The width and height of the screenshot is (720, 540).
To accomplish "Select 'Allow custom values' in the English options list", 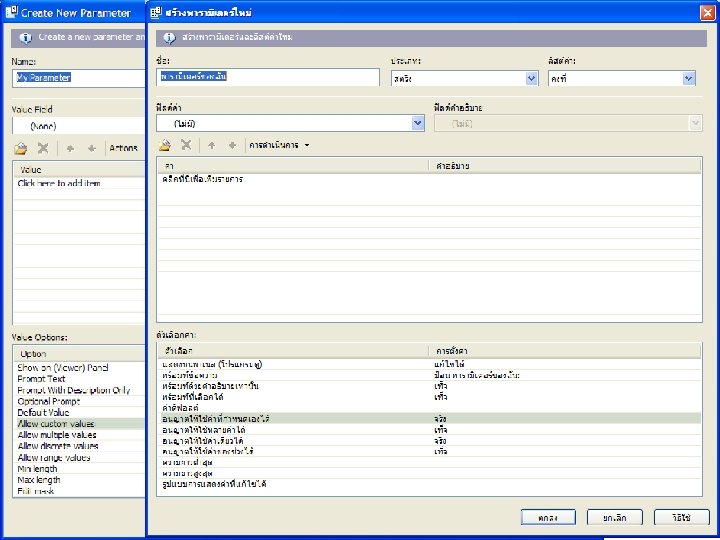I will [x=56, y=423].
